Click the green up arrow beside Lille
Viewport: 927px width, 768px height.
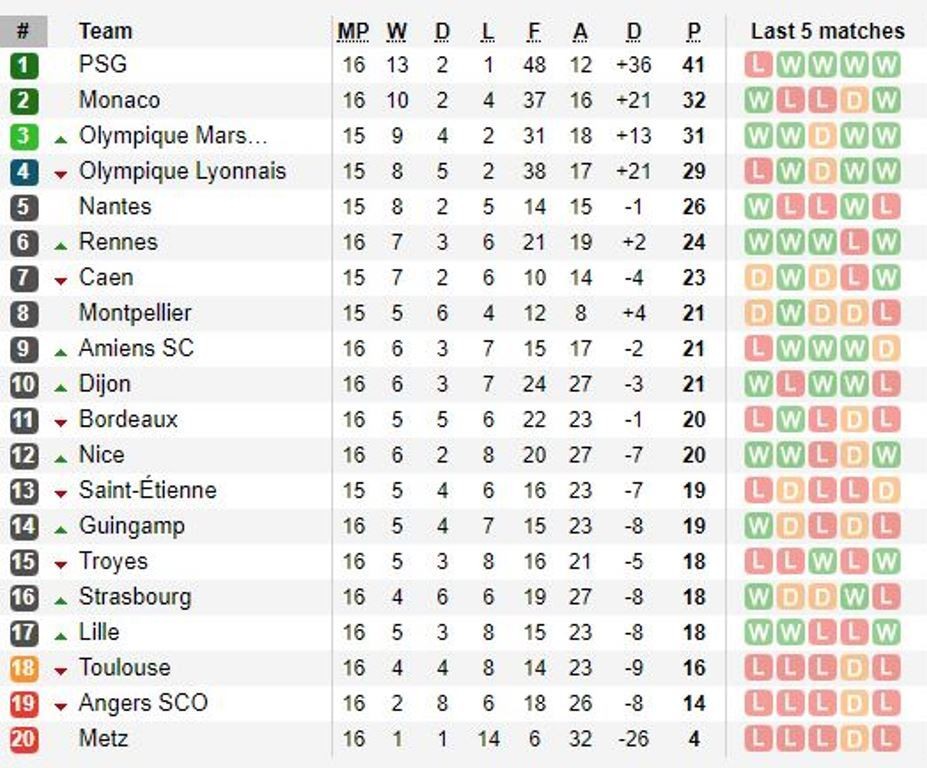61,634
